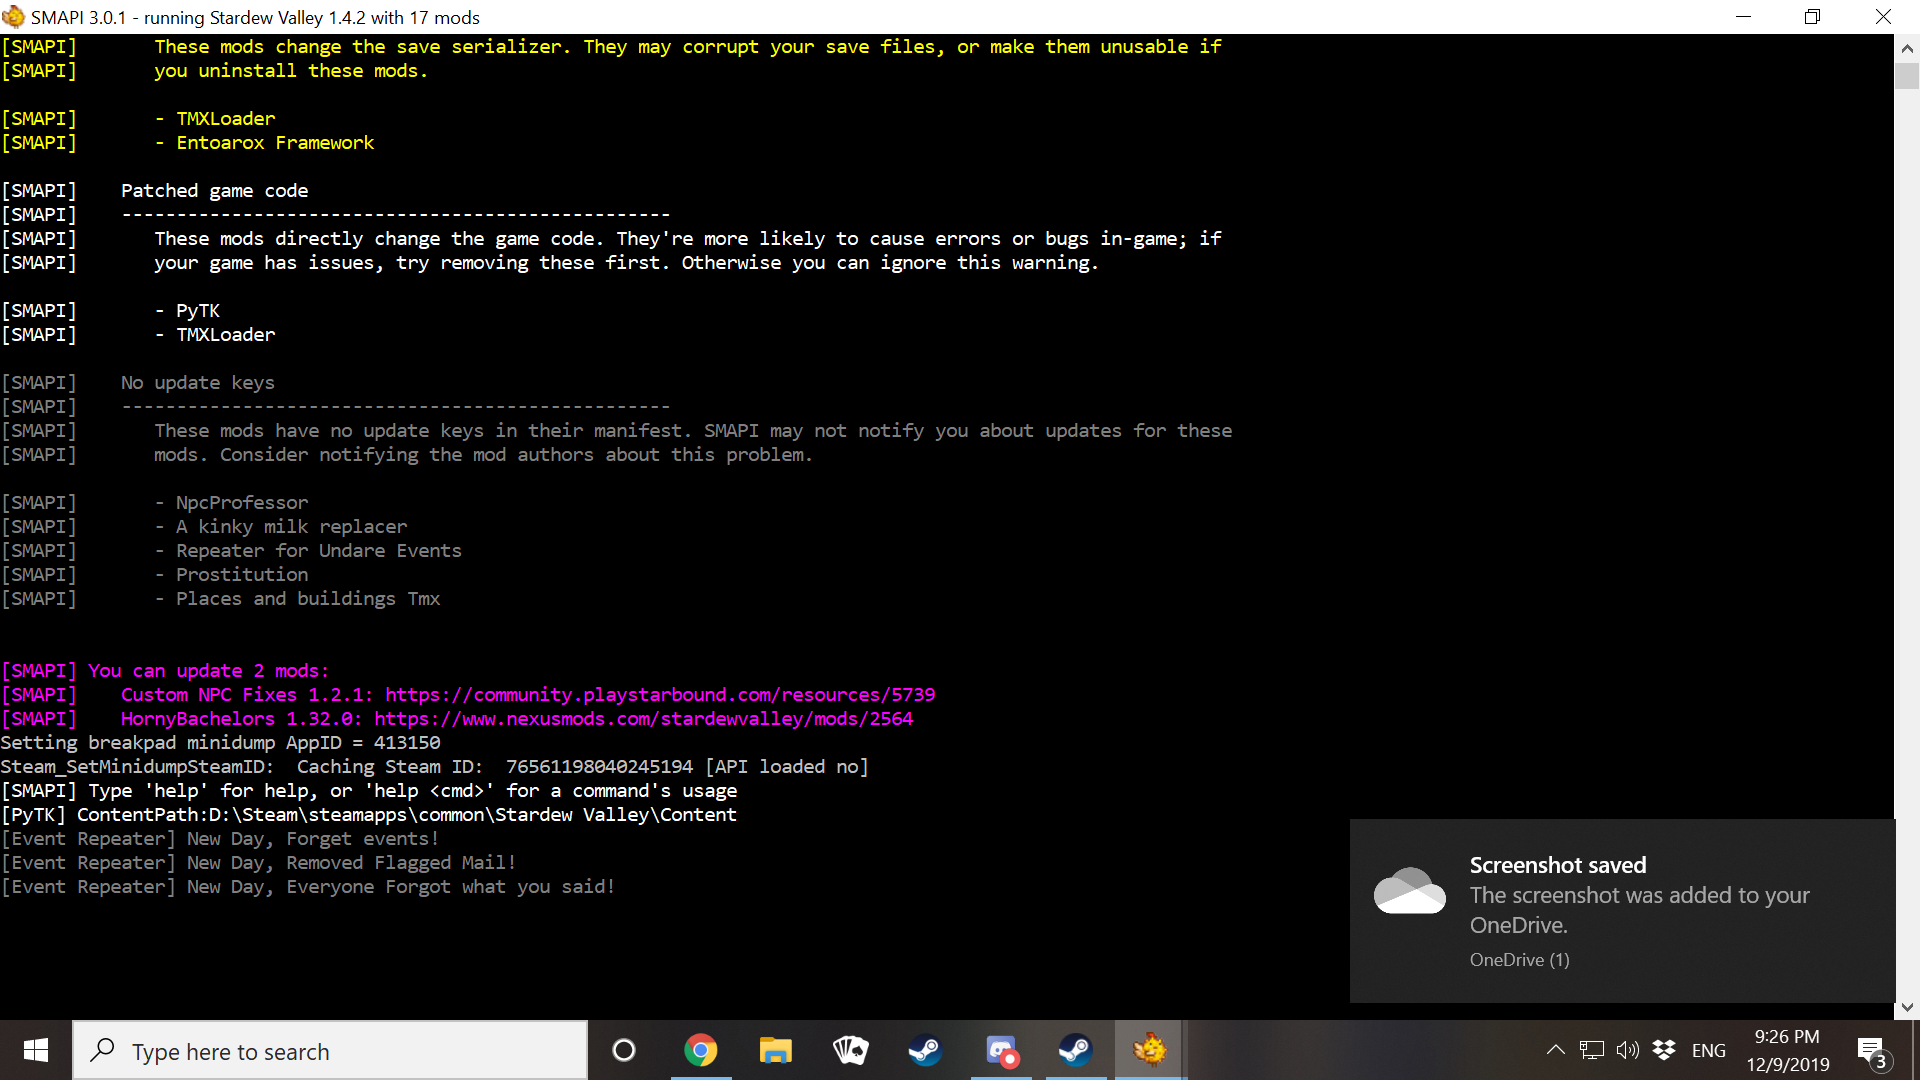Show hidden system tray icons

[1555, 1050]
